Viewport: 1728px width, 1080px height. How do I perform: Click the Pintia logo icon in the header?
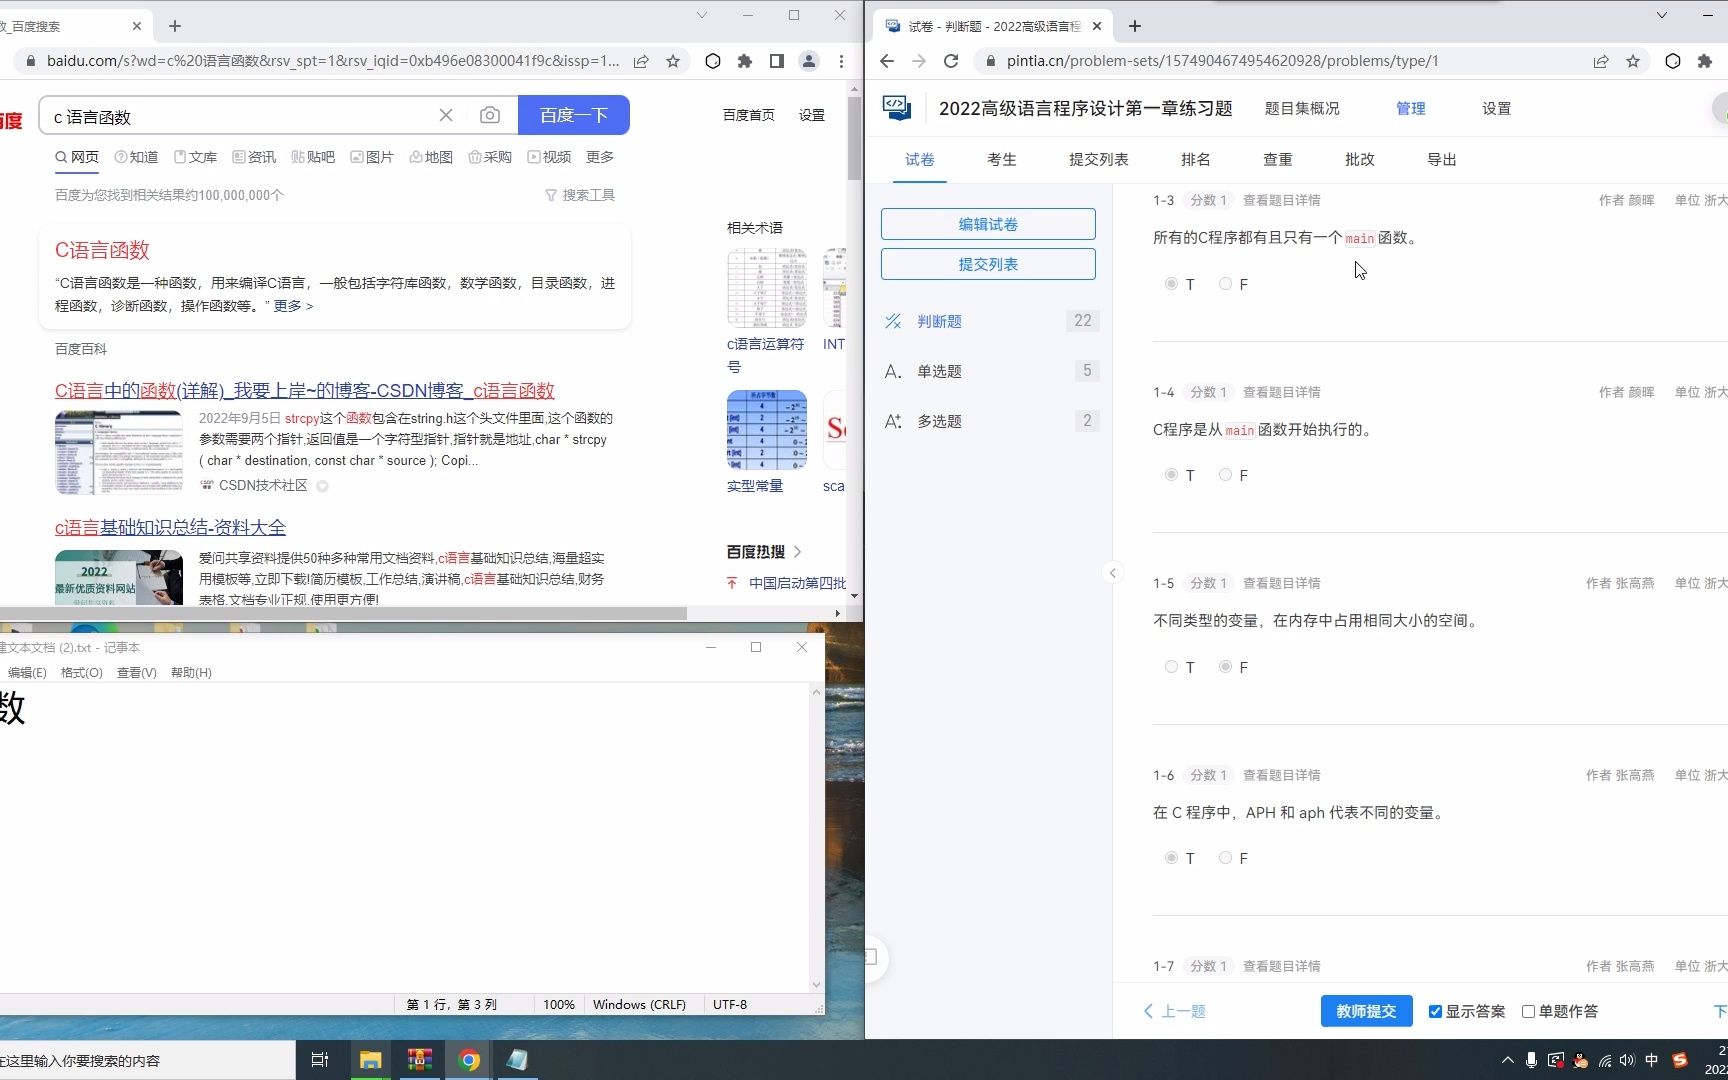pos(897,107)
